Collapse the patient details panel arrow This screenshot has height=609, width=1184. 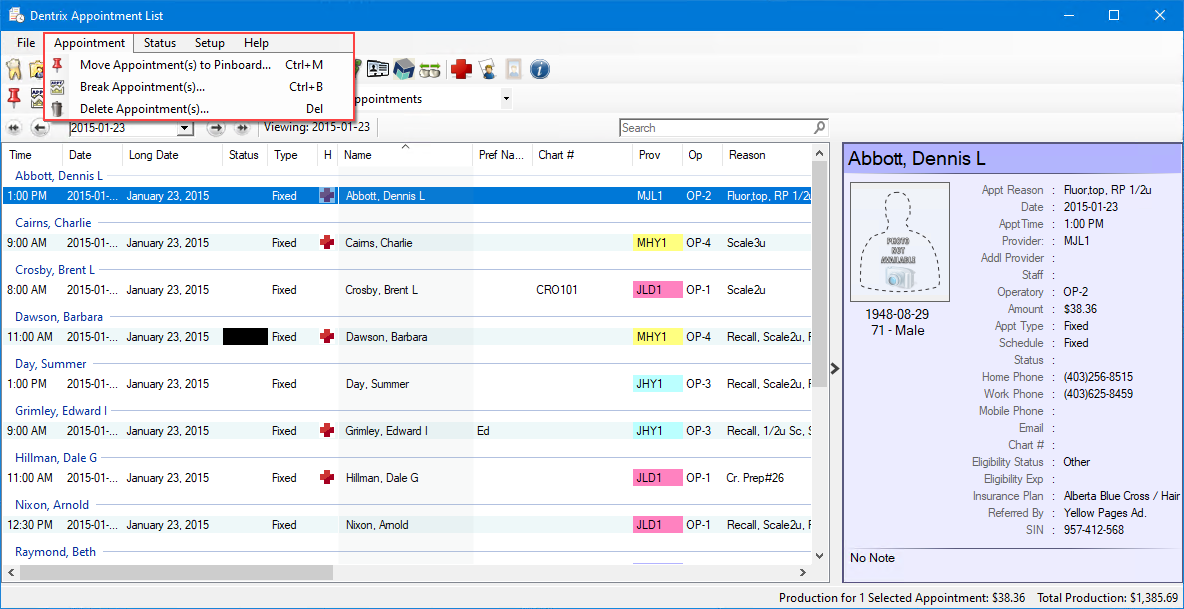click(835, 368)
